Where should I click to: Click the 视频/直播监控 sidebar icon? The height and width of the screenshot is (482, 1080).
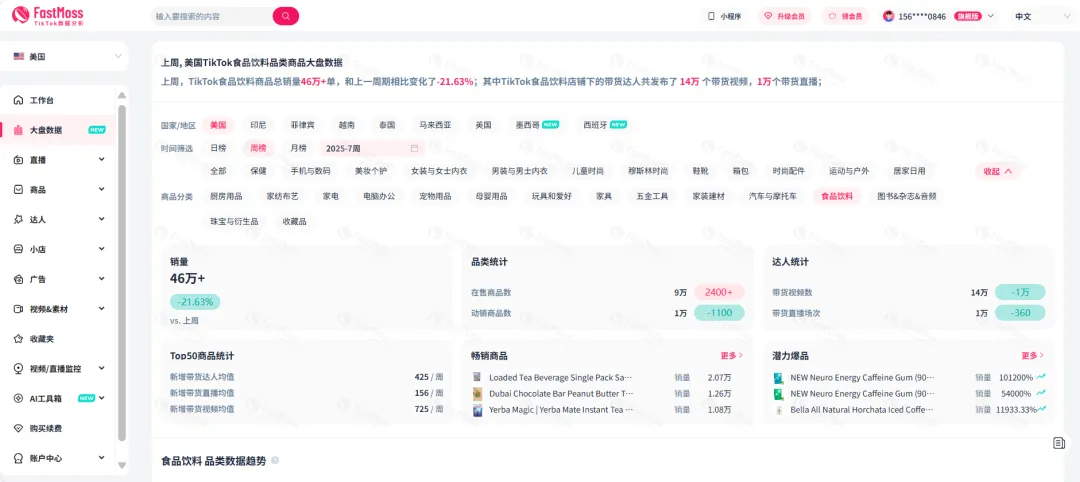pyautogui.click(x=19, y=368)
